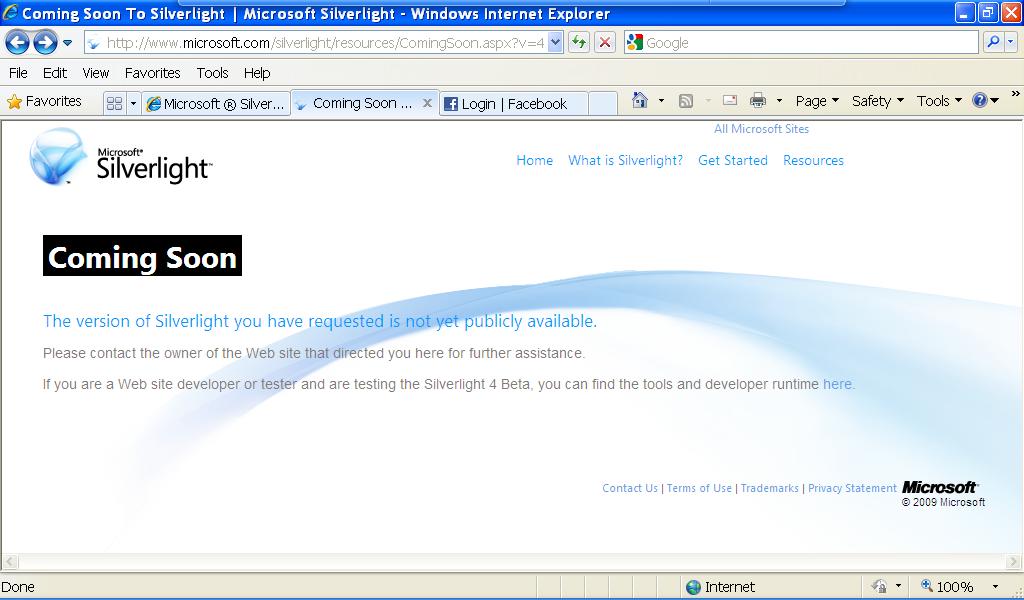Click the Internet Explorer title bar icon
The image size is (1024, 600).
(10, 12)
